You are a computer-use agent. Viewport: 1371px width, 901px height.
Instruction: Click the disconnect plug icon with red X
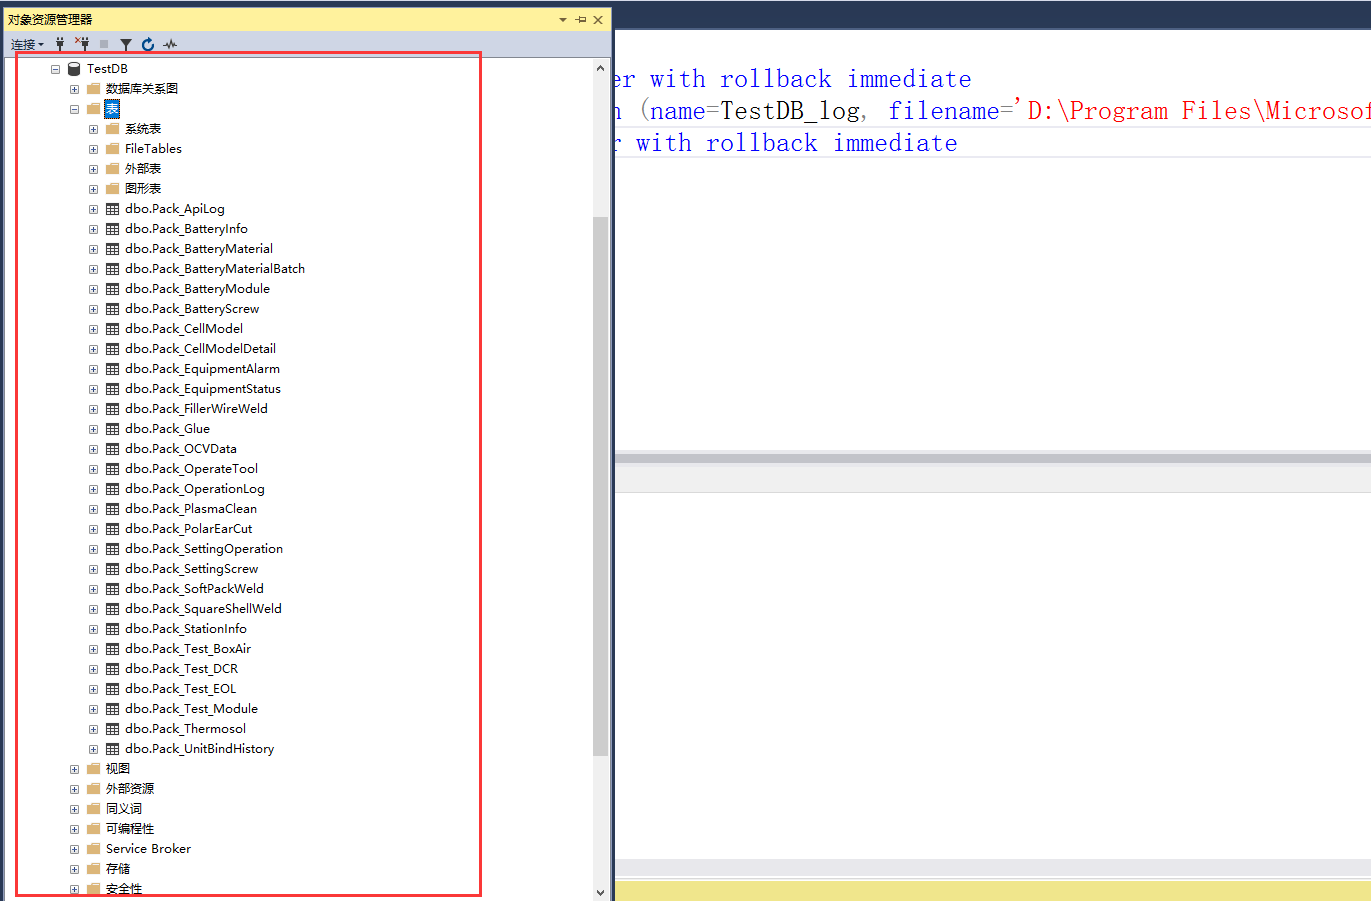click(82, 44)
